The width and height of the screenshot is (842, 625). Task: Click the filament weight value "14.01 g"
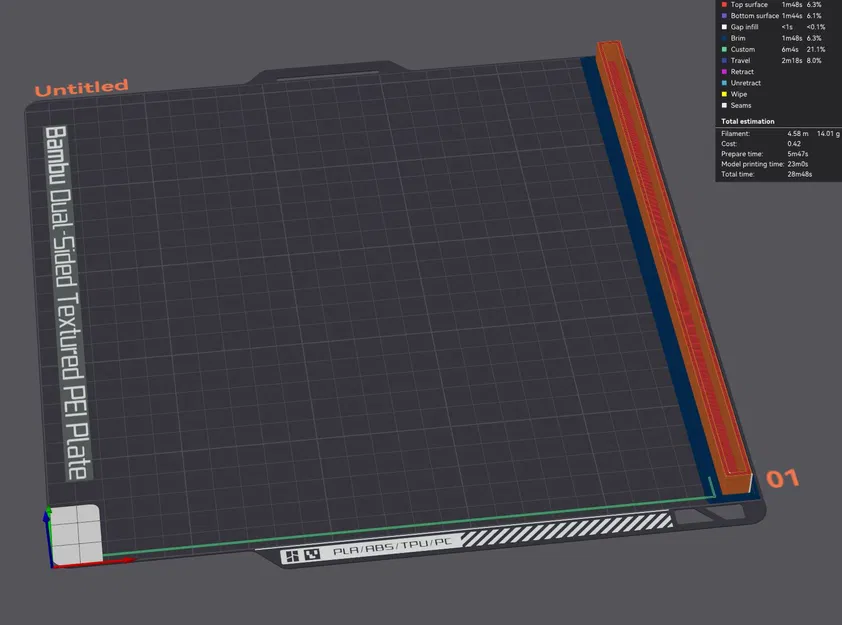[x=828, y=134]
